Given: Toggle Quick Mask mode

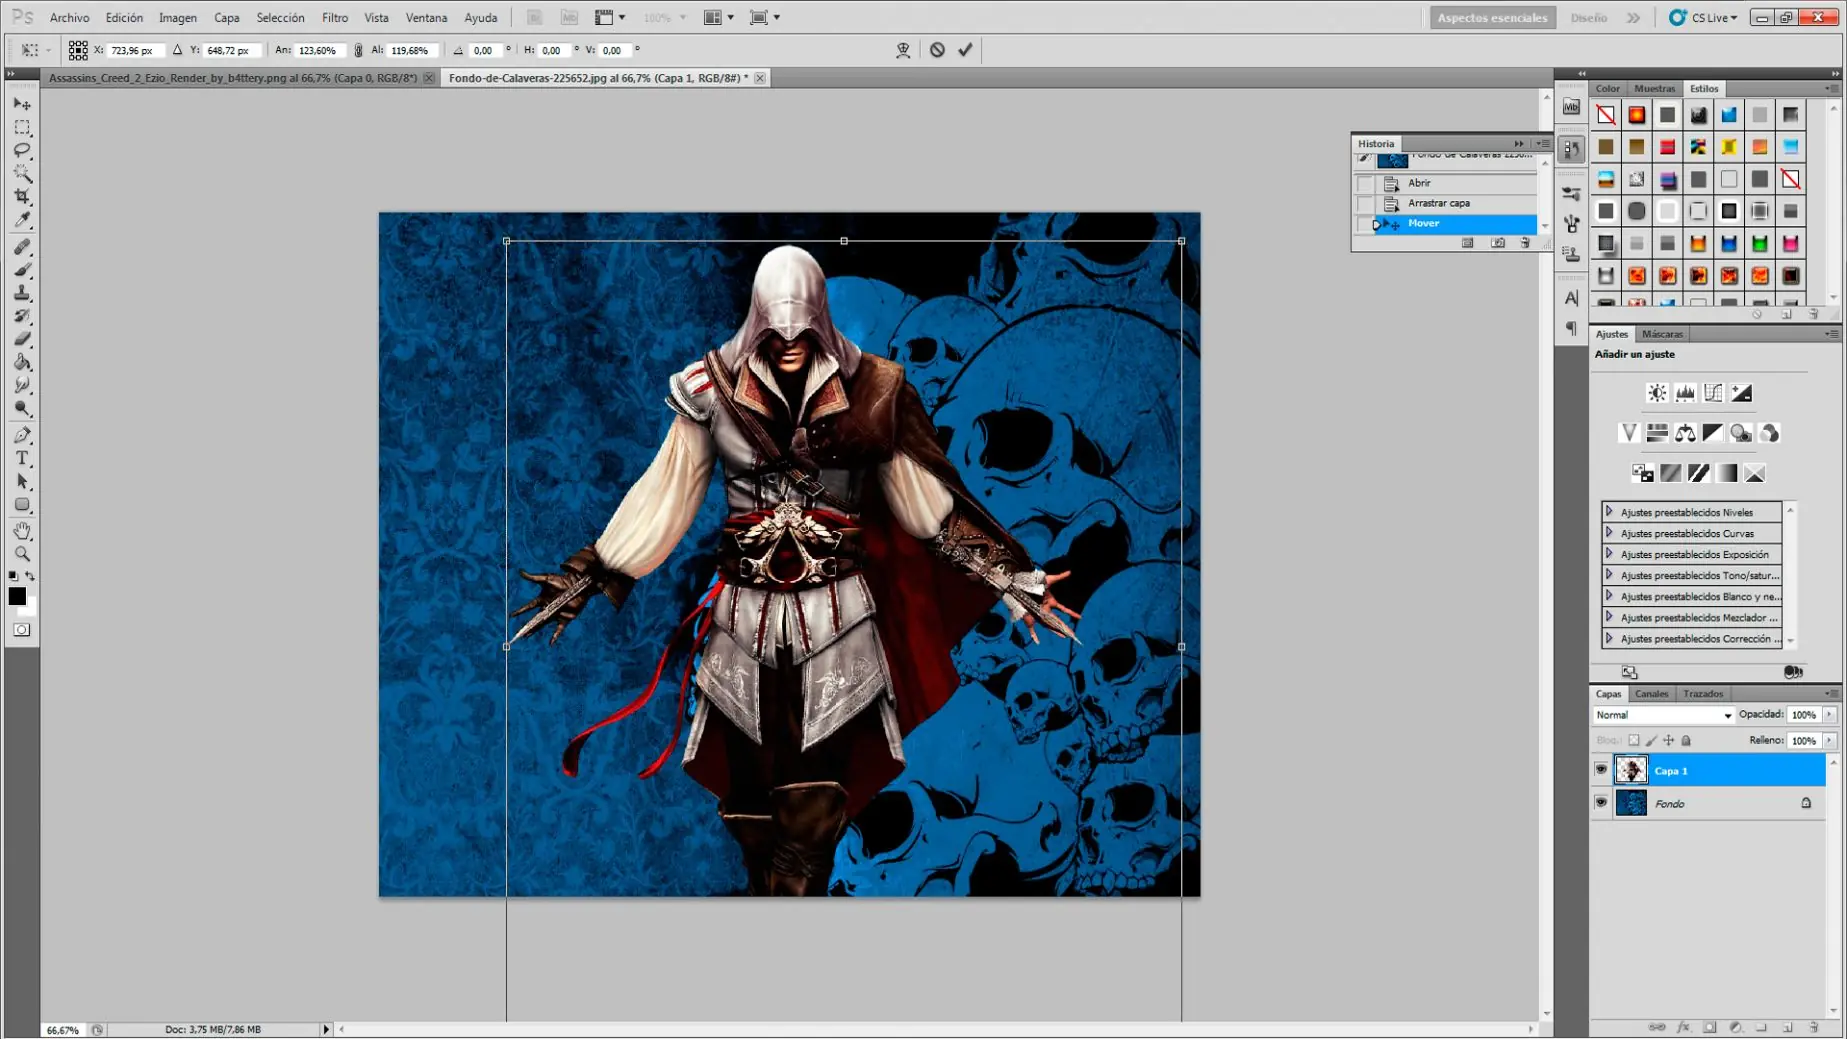Looking at the screenshot, I should (22, 630).
